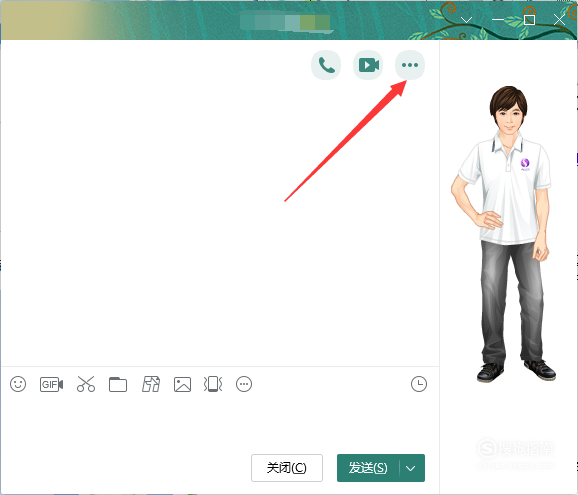578x495 pixels.
Task: Click inside the message input area
Action: point(220,424)
